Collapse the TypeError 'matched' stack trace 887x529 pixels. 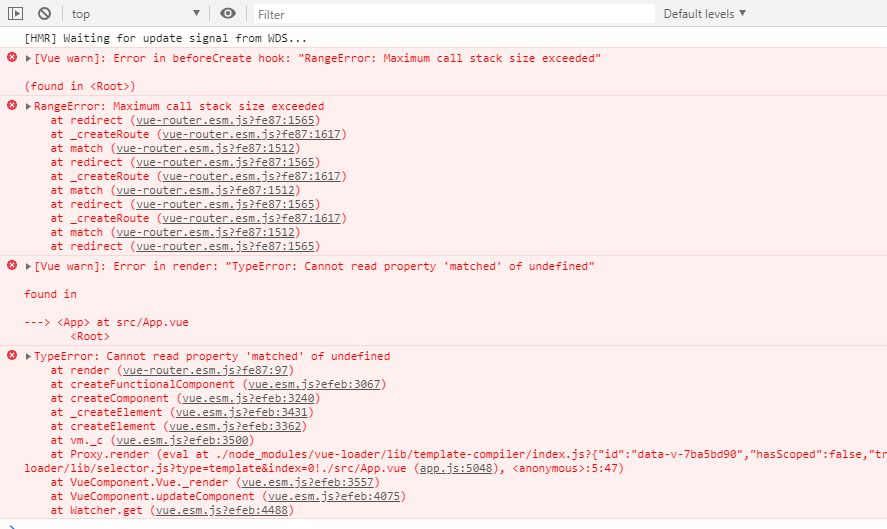tap(28, 356)
